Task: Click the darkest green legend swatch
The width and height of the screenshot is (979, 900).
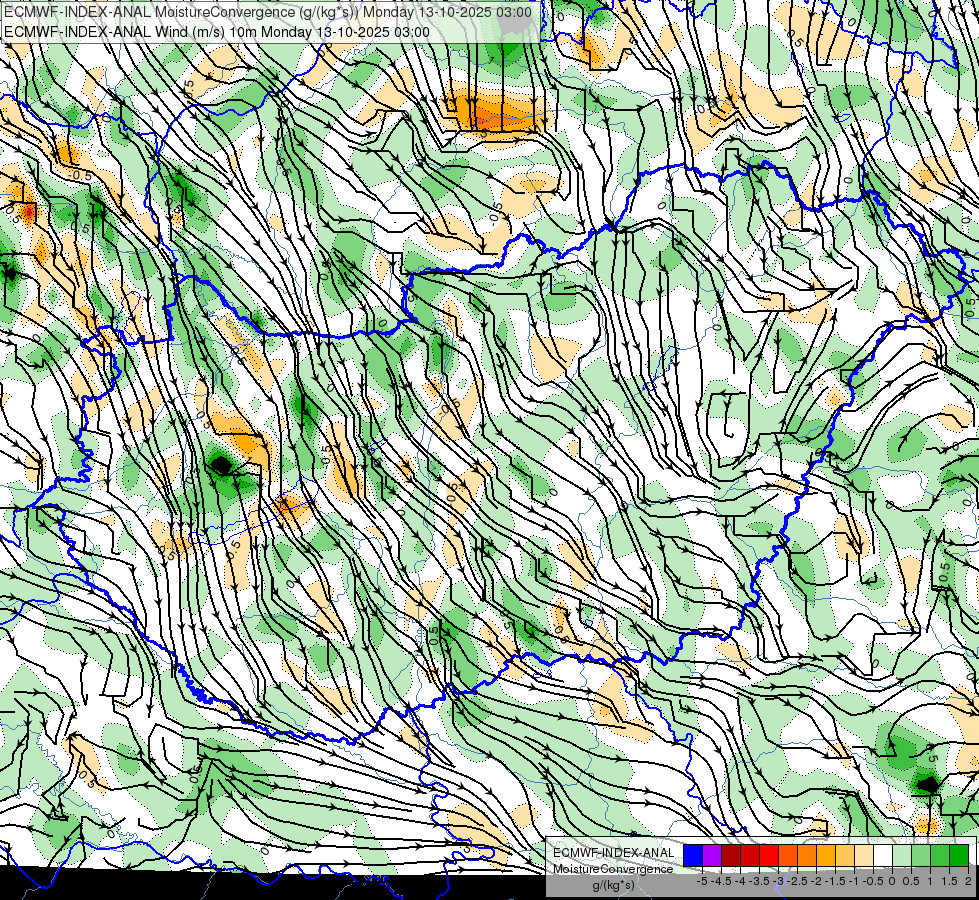Action: [959, 855]
